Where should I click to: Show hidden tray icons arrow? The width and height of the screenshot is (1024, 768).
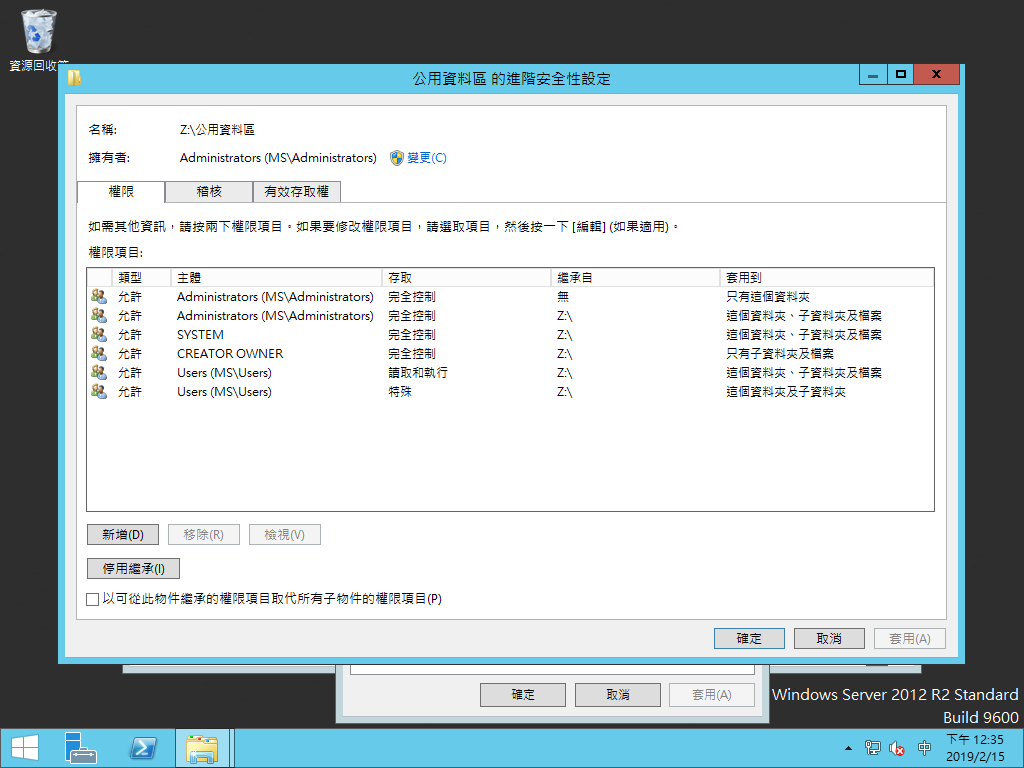point(848,748)
